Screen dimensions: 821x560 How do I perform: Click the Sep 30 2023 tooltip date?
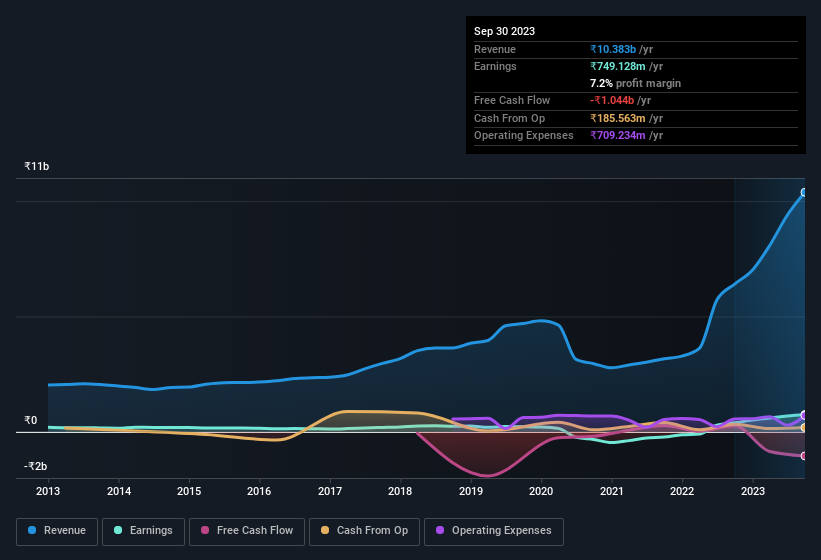click(x=504, y=31)
